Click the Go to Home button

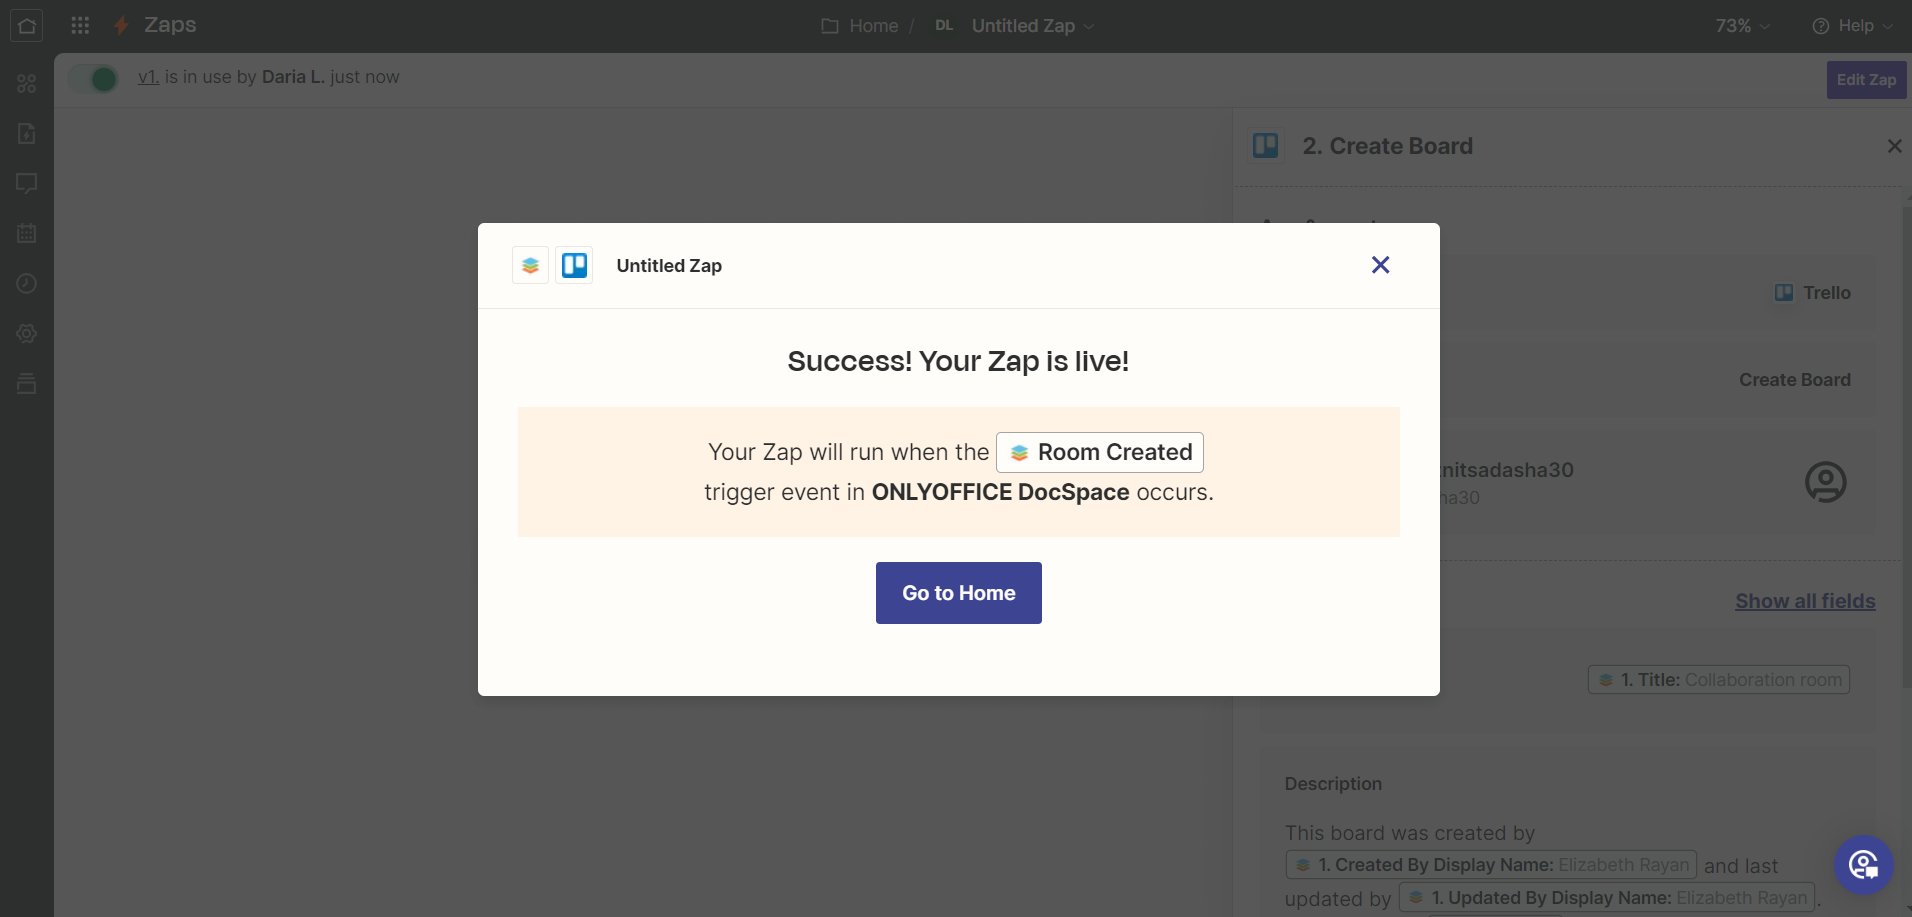click(958, 593)
